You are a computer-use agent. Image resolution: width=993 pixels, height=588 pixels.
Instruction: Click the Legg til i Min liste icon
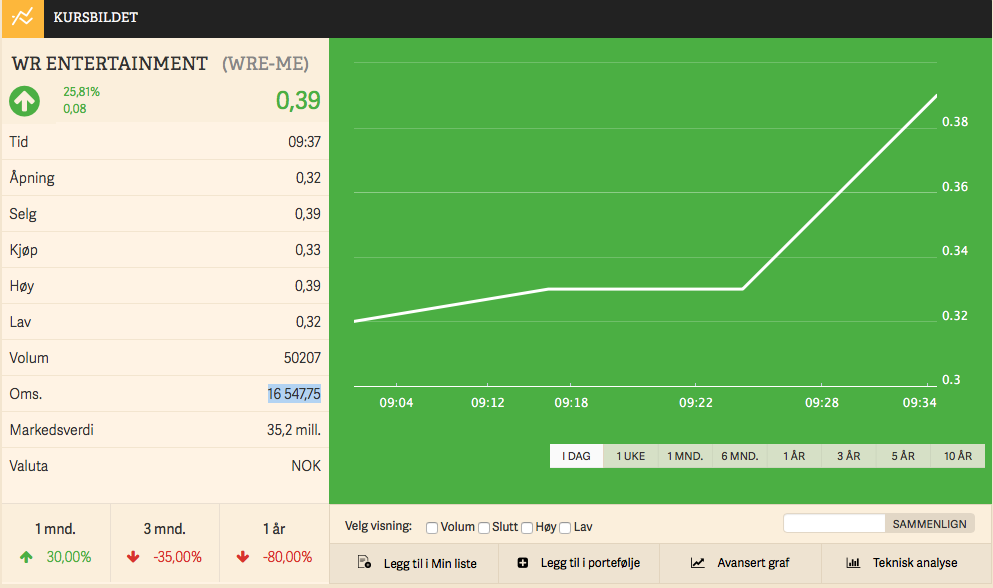364,562
